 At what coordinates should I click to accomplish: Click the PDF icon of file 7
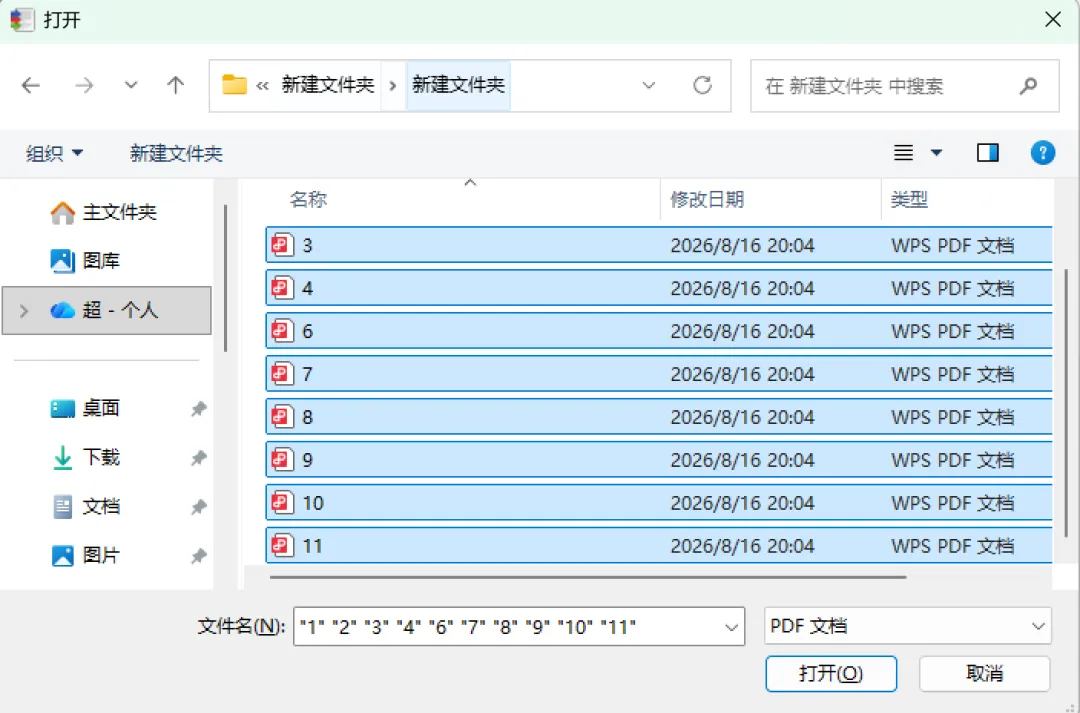click(x=282, y=373)
